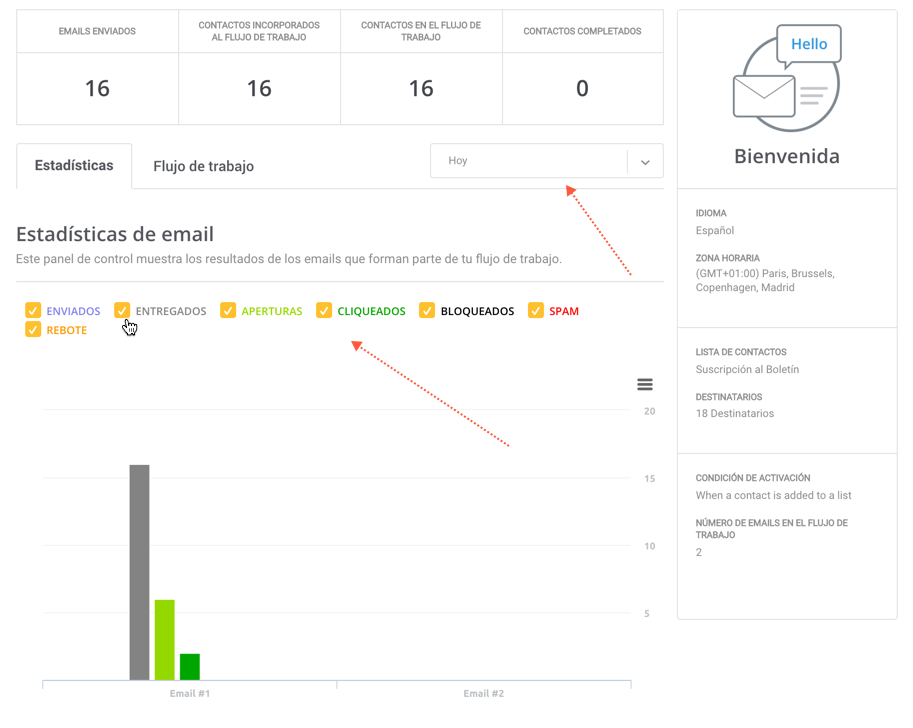The width and height of the screenshot is (913, 728).
Task: Click the chevron arrow of the Hoy dropdown
Action: [645, 162]
